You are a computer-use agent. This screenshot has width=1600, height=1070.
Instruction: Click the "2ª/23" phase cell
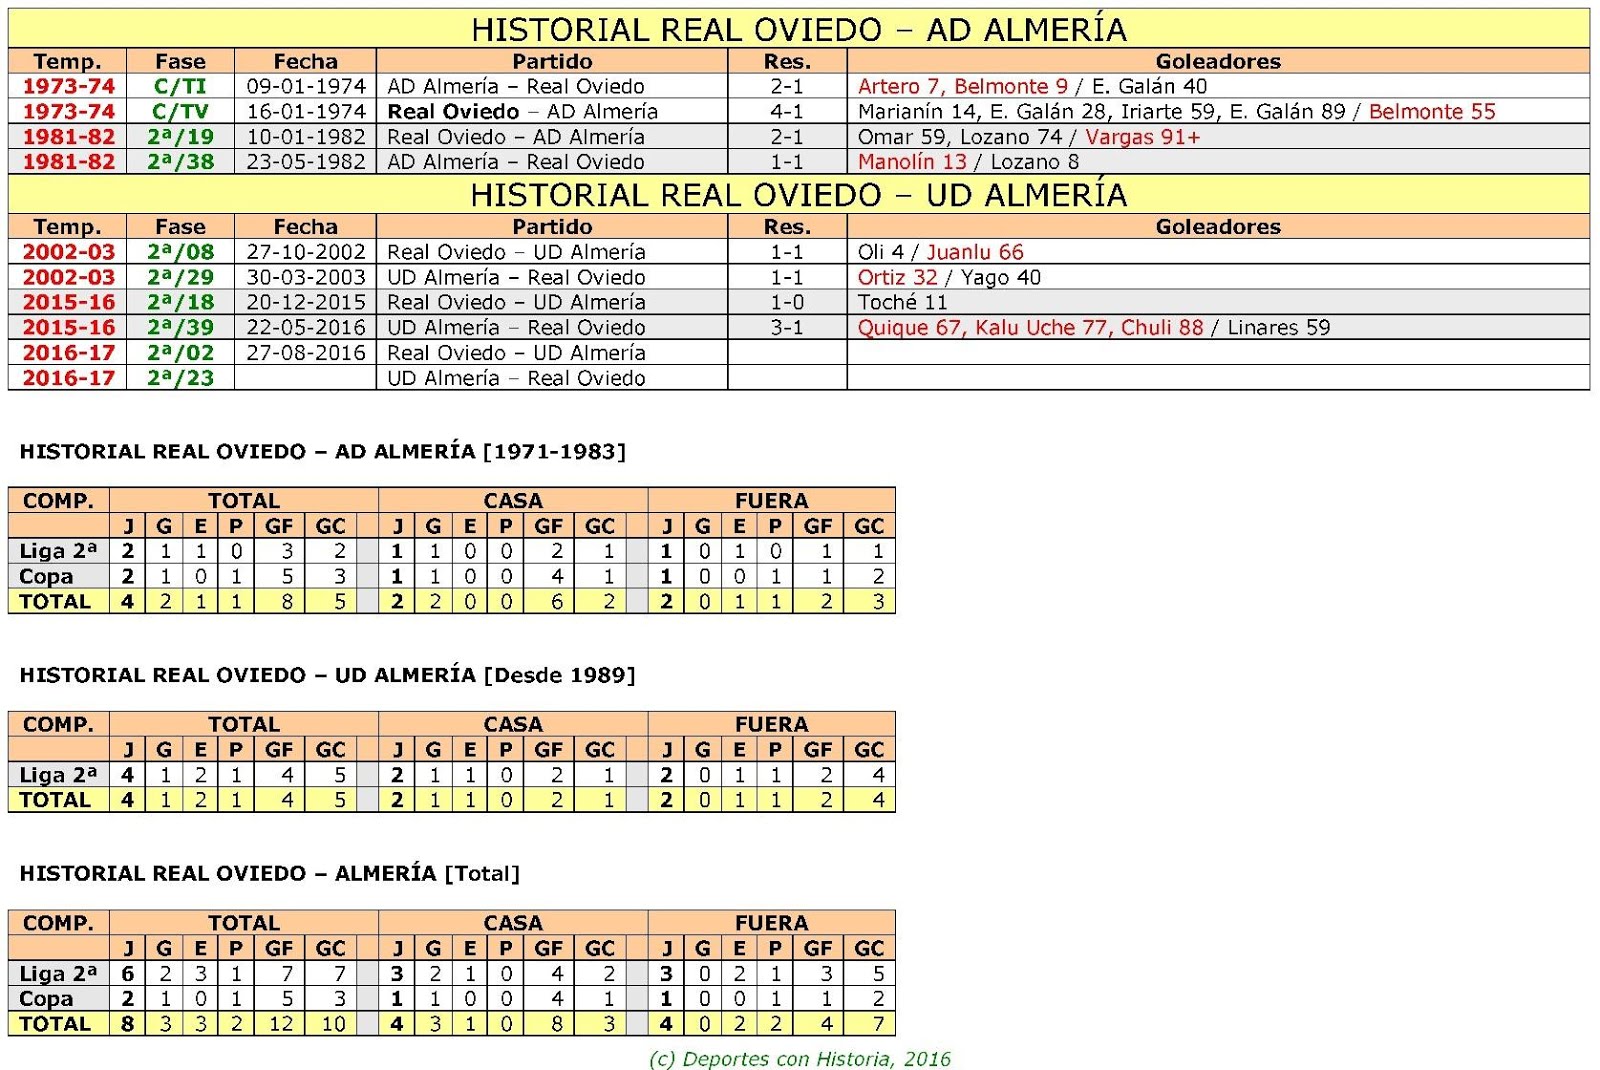click(180, 377)
